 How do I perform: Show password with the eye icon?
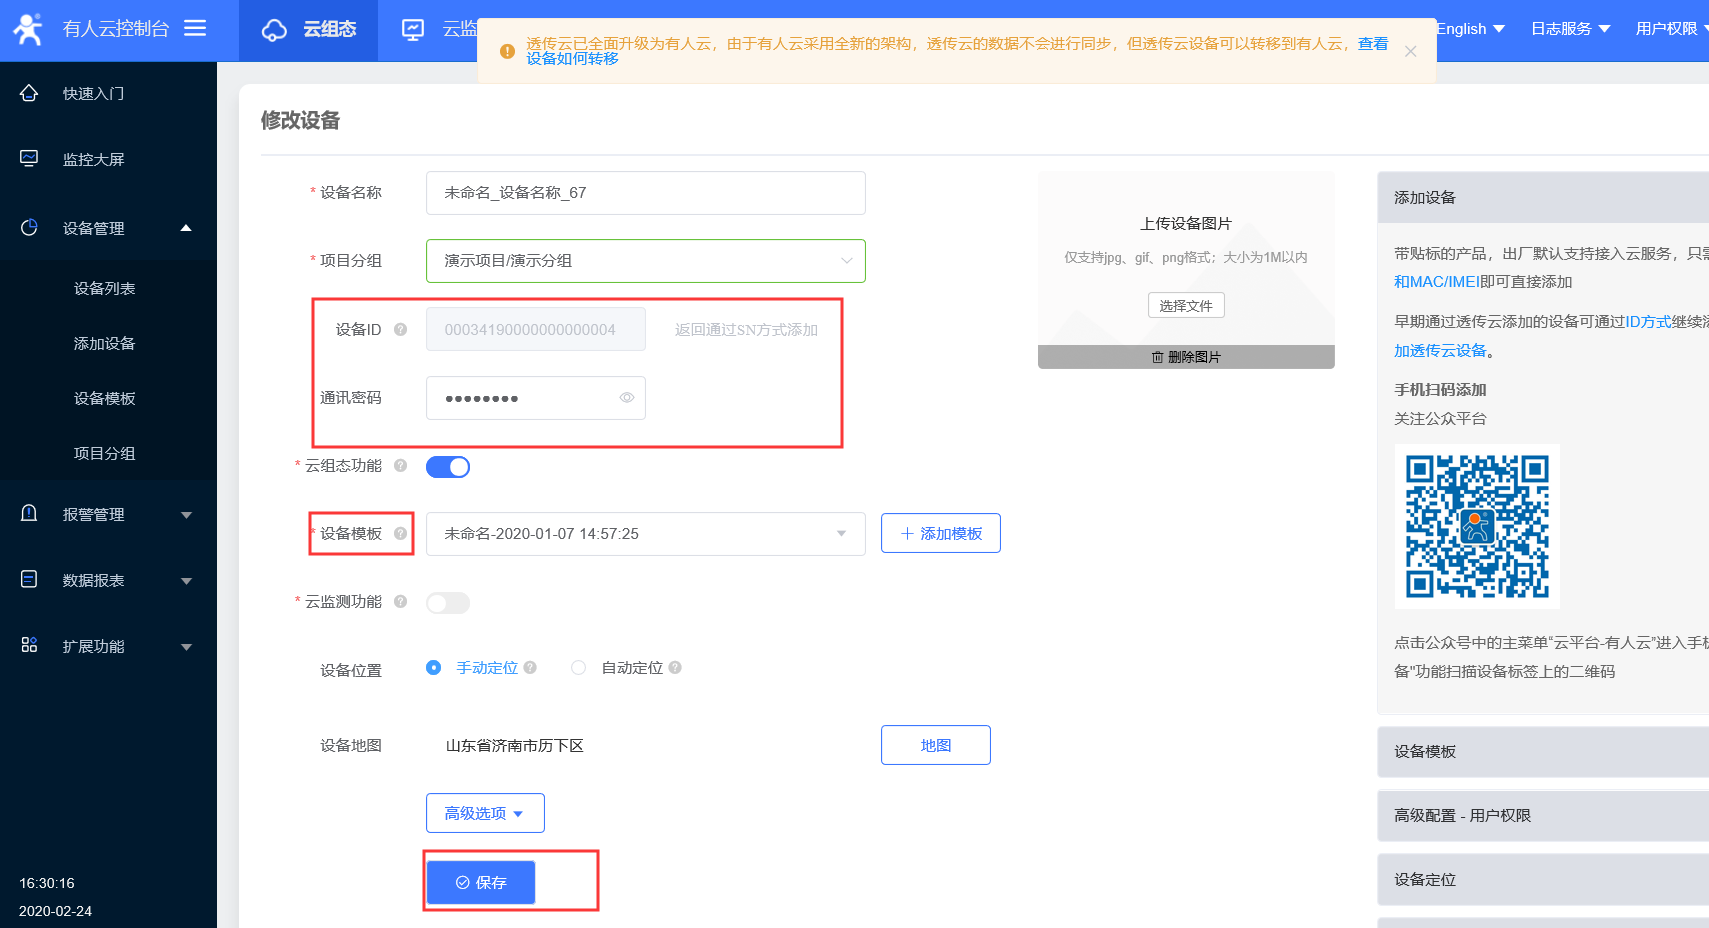pyautogui.click(x=627, y=398)
